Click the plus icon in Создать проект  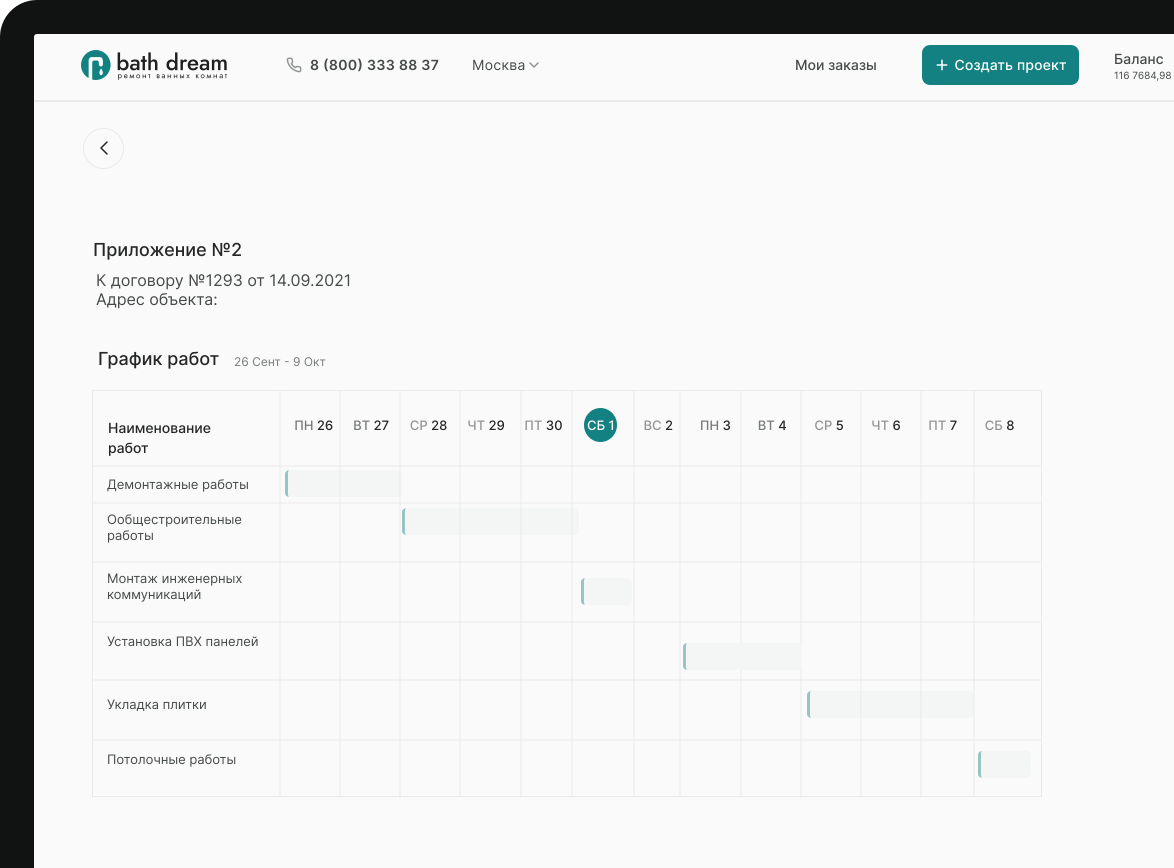click(941, 65)
